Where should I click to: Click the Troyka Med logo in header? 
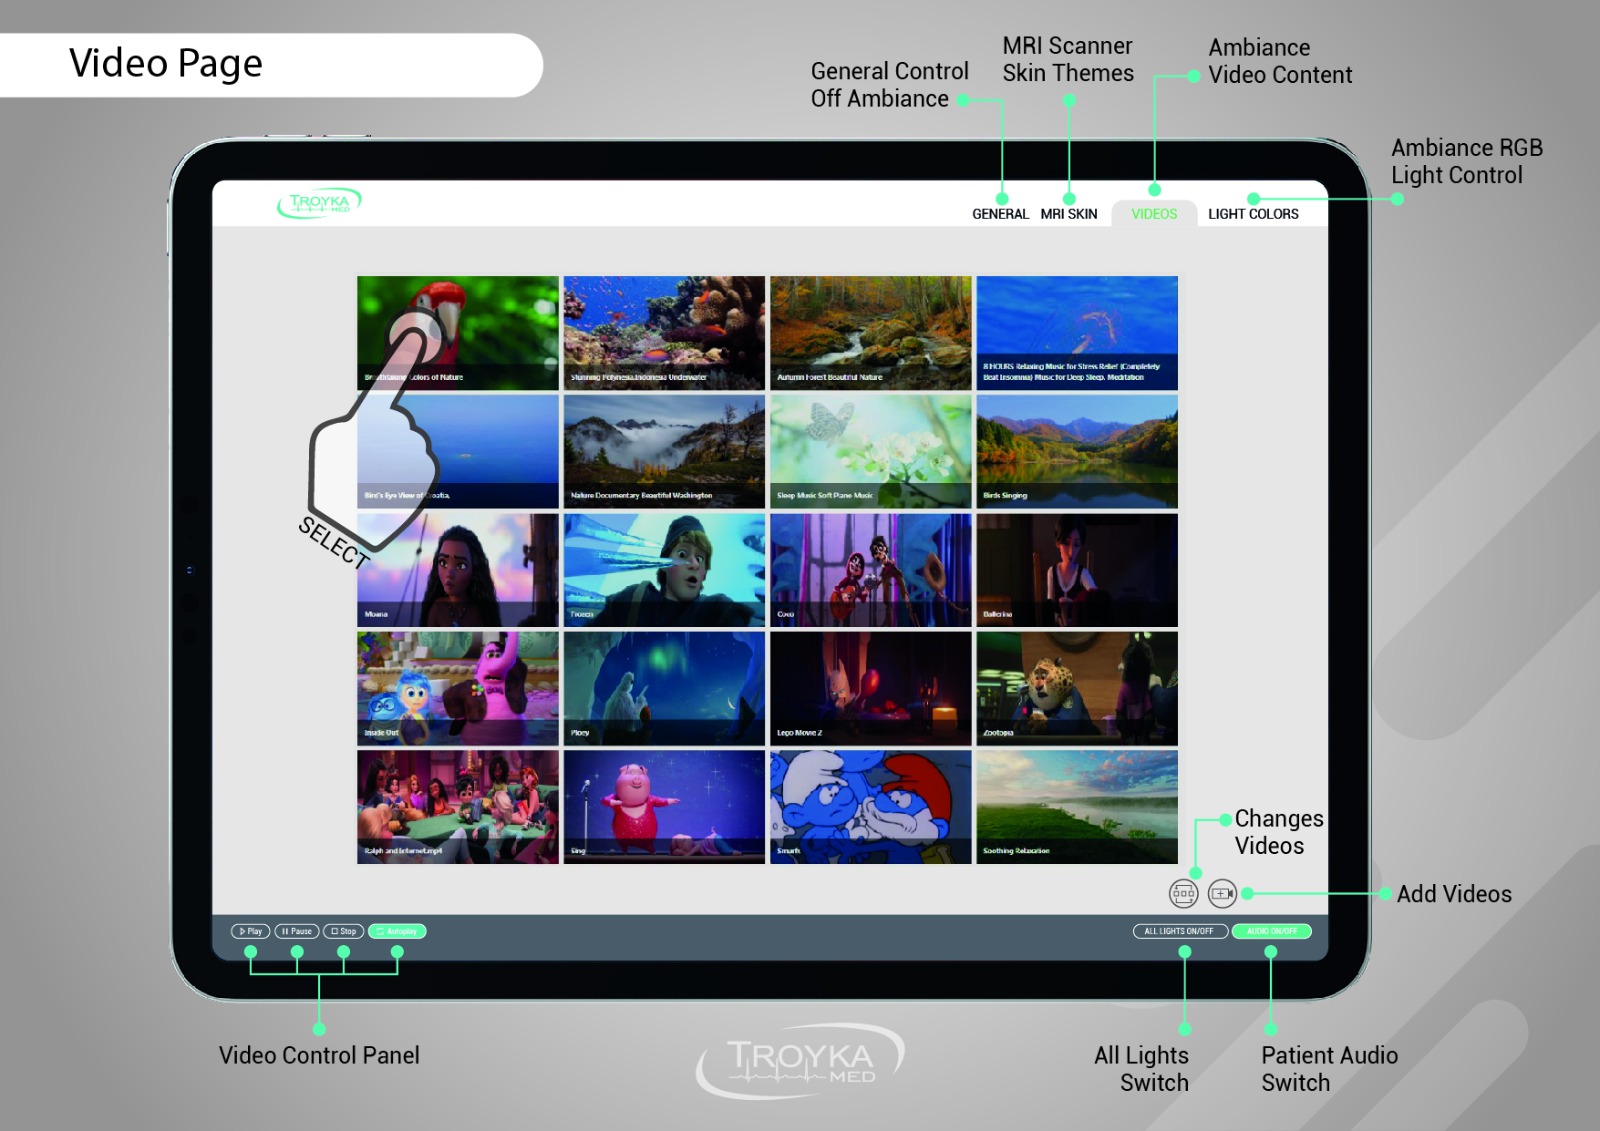[x=319, y=203]
